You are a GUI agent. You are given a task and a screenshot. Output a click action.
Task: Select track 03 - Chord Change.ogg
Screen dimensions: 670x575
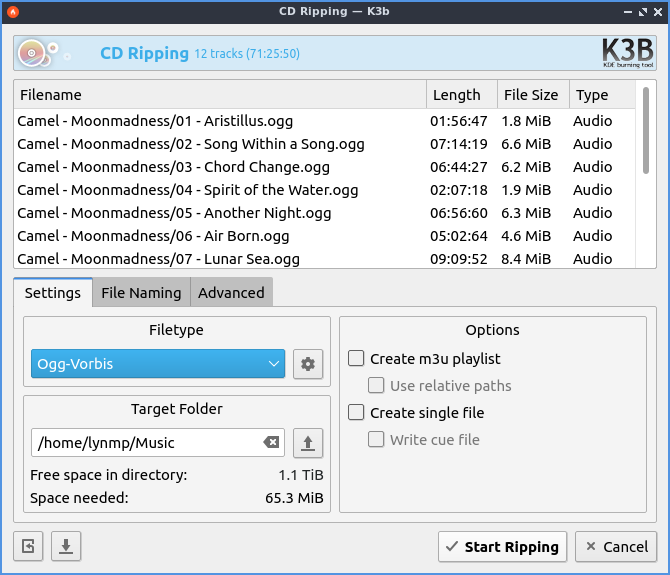[173, 167]
